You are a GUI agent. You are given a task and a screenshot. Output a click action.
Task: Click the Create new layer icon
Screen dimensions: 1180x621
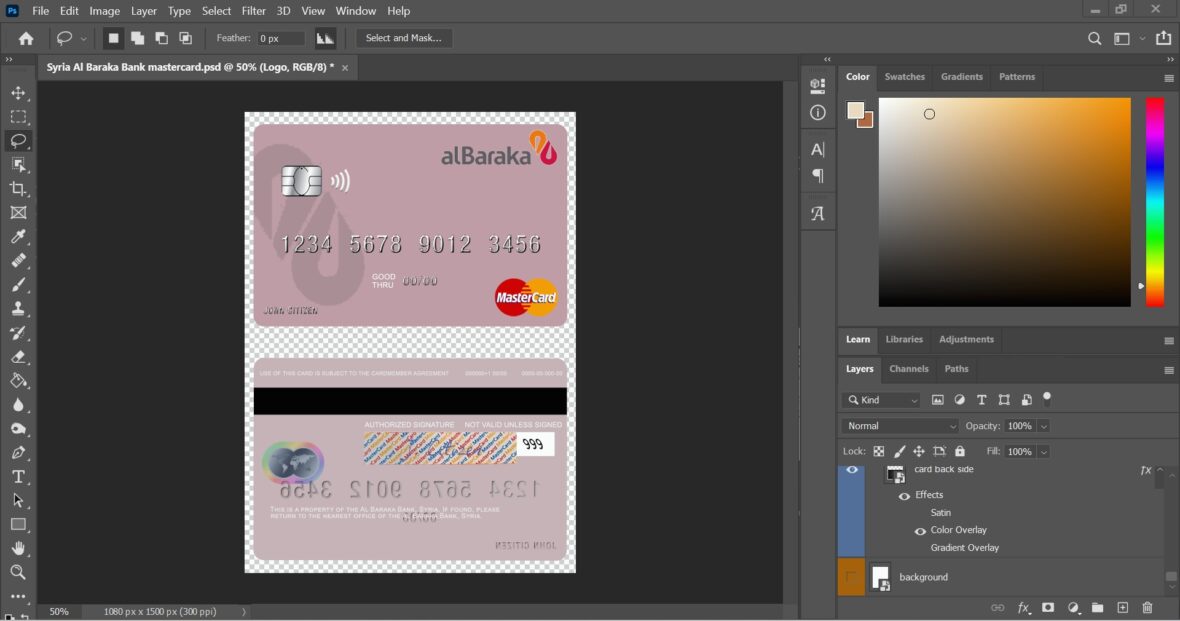(1121, 607)
